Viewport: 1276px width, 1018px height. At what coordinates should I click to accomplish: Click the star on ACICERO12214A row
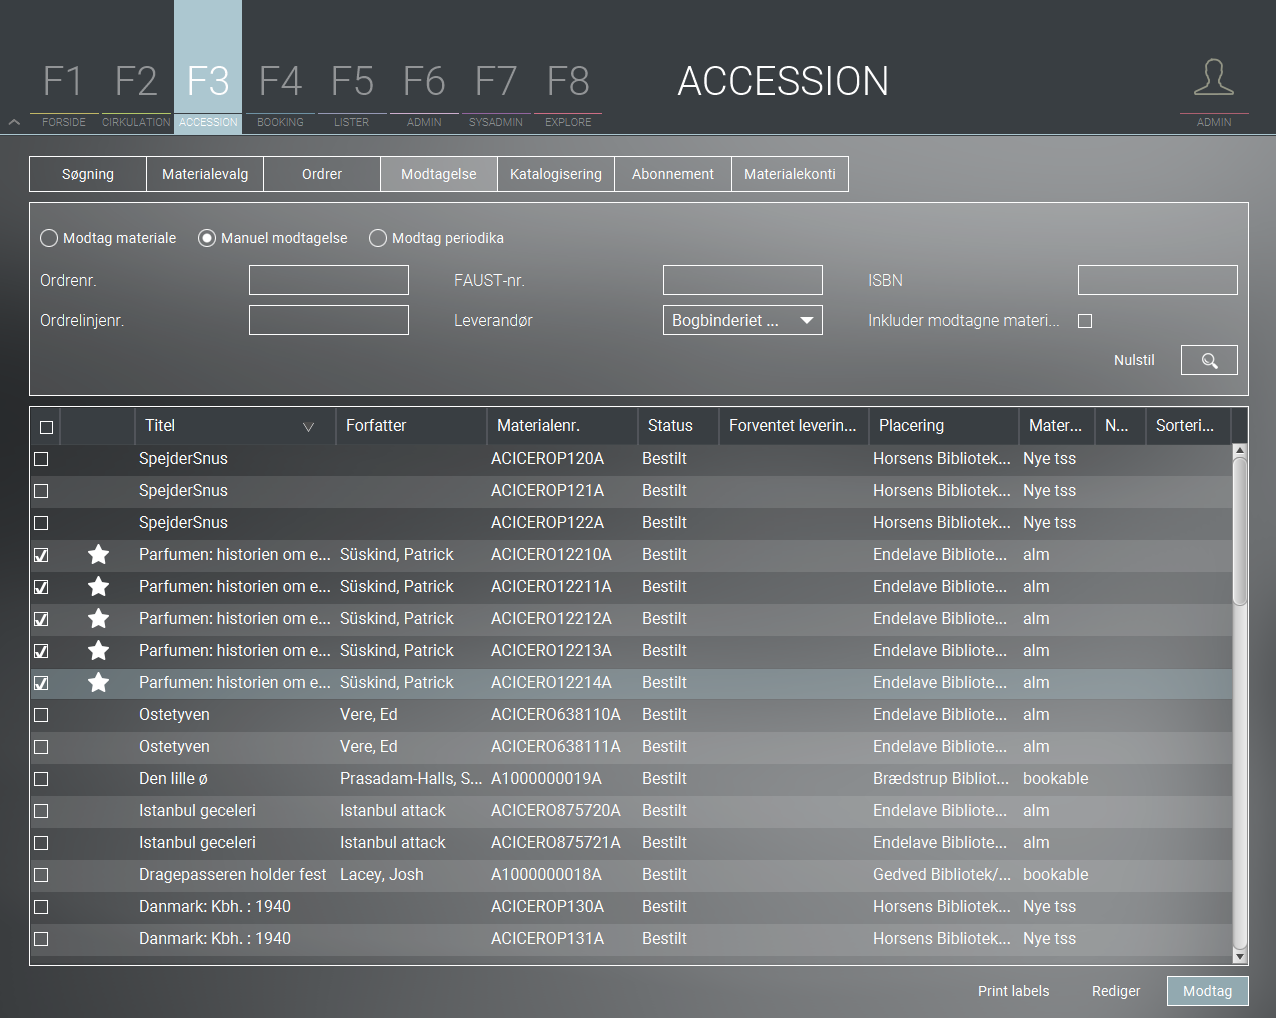[98, 682]
